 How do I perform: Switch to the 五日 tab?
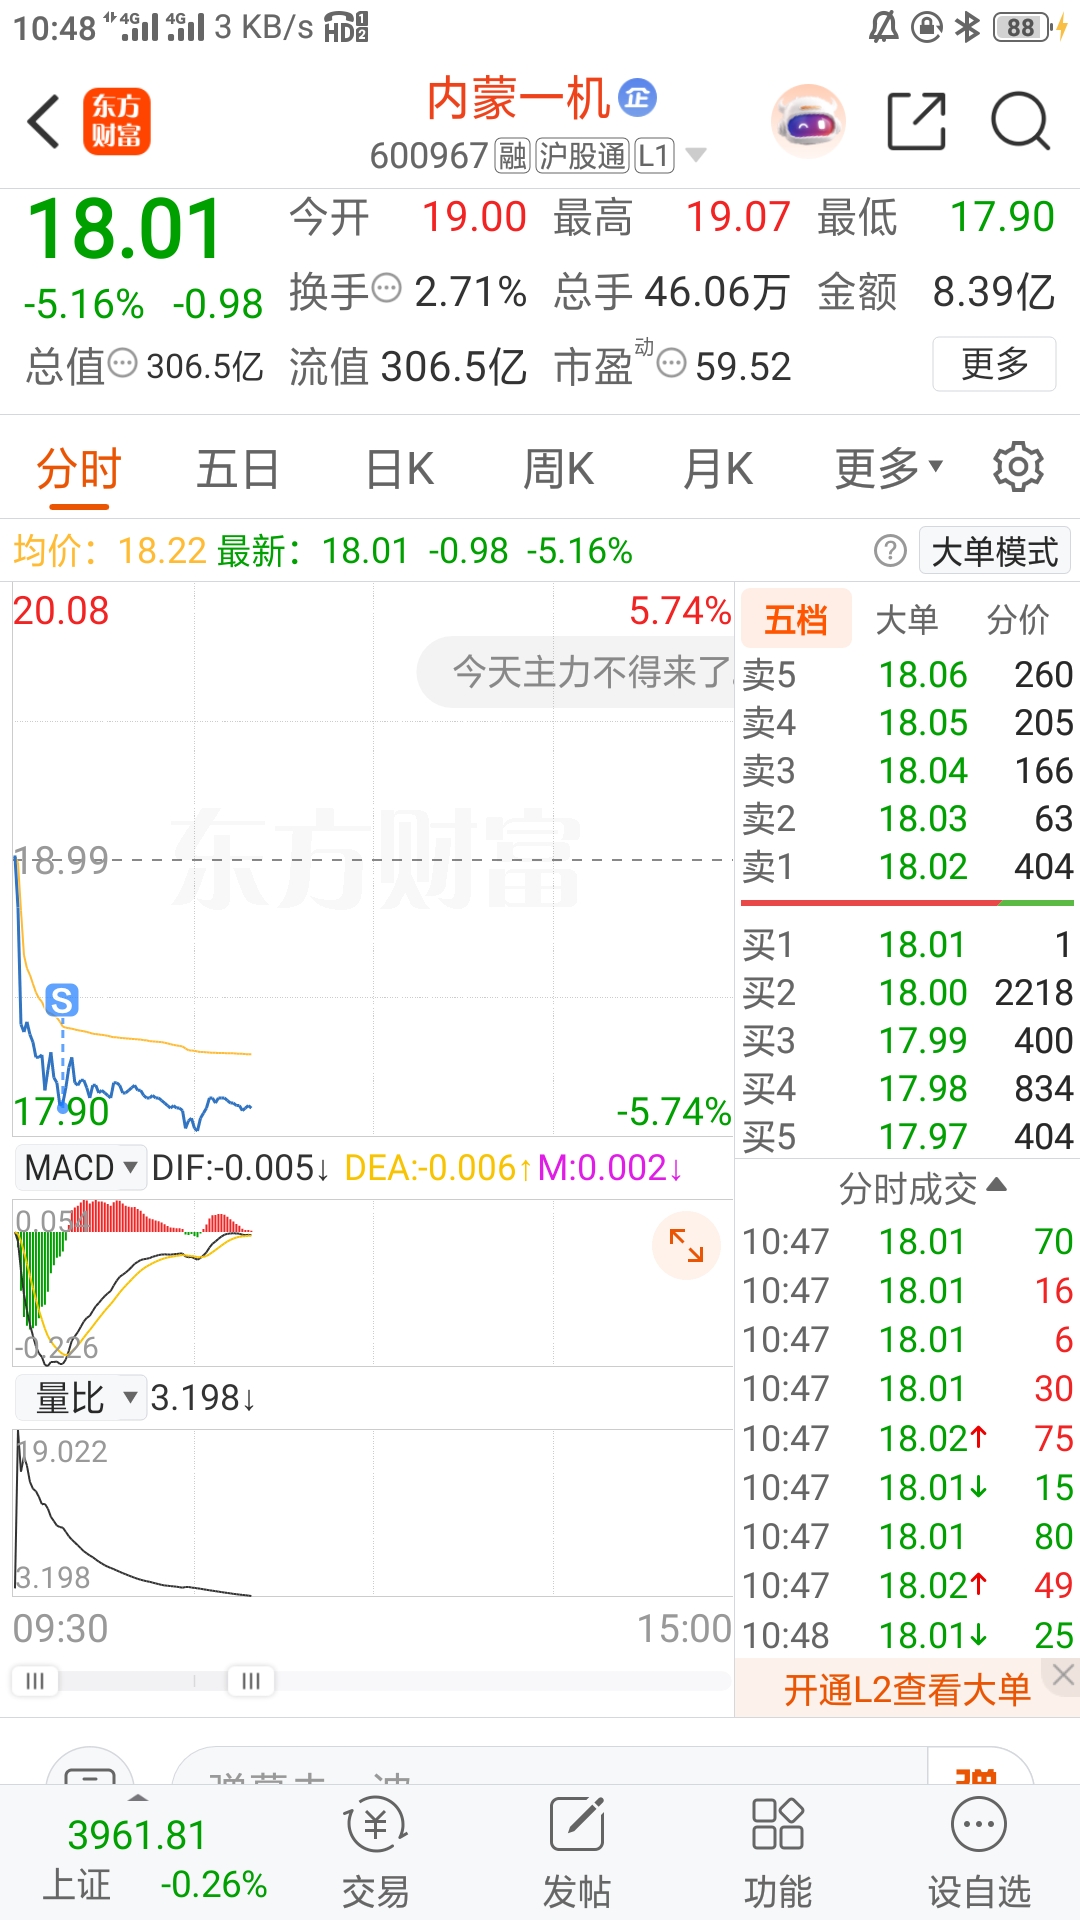(x=238, y=469)
